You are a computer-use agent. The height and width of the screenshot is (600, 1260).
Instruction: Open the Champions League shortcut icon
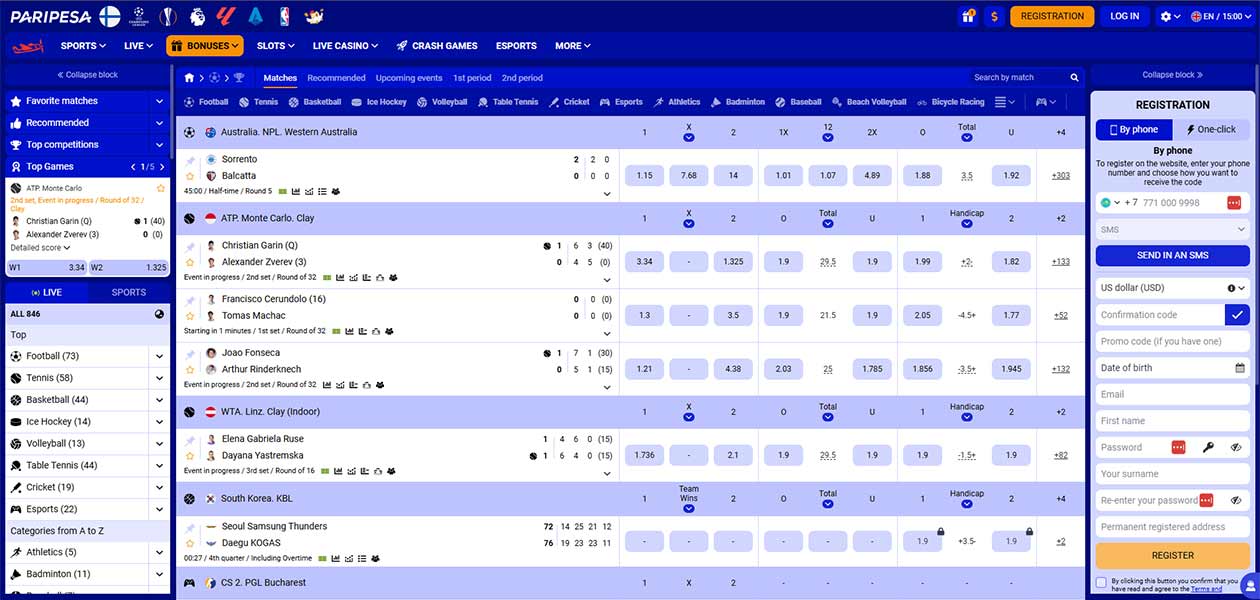click(x=140, y=16)
